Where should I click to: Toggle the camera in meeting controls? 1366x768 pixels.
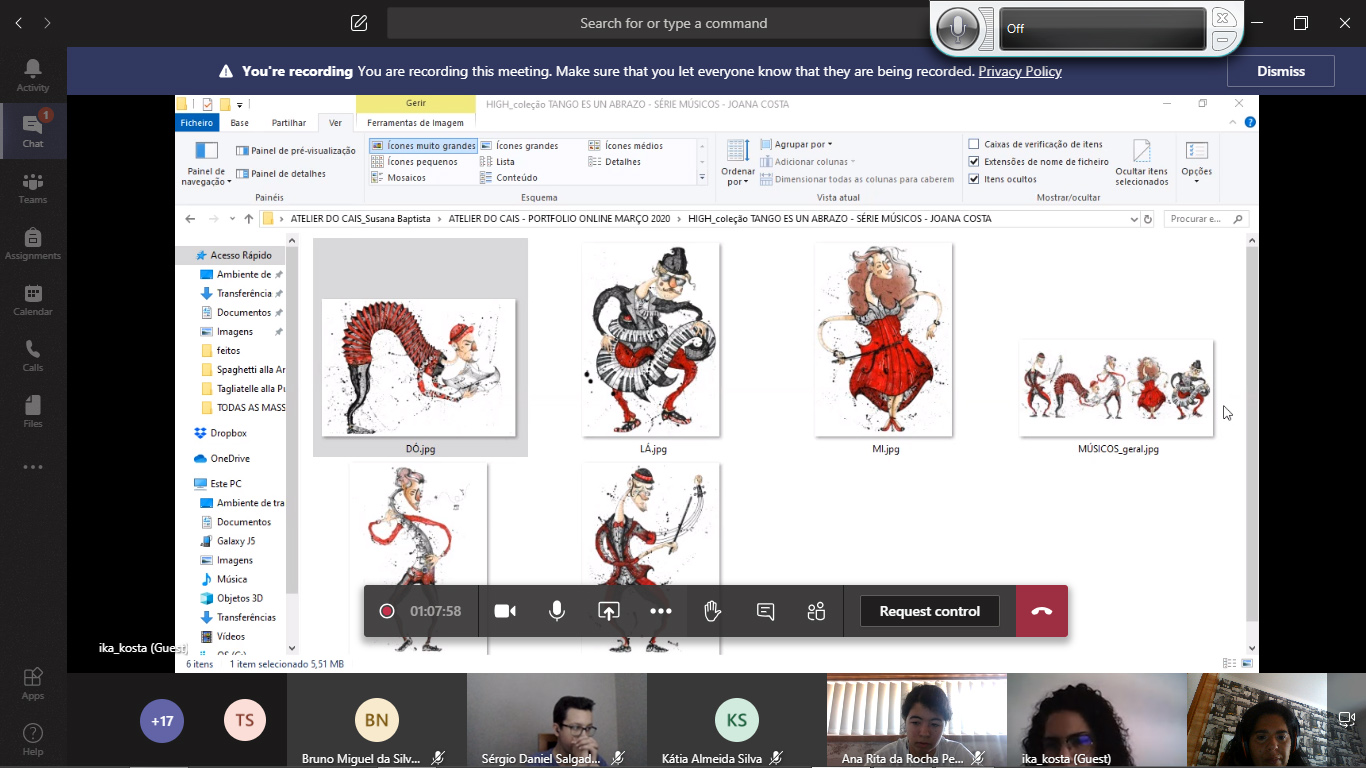tap(505, 611)
